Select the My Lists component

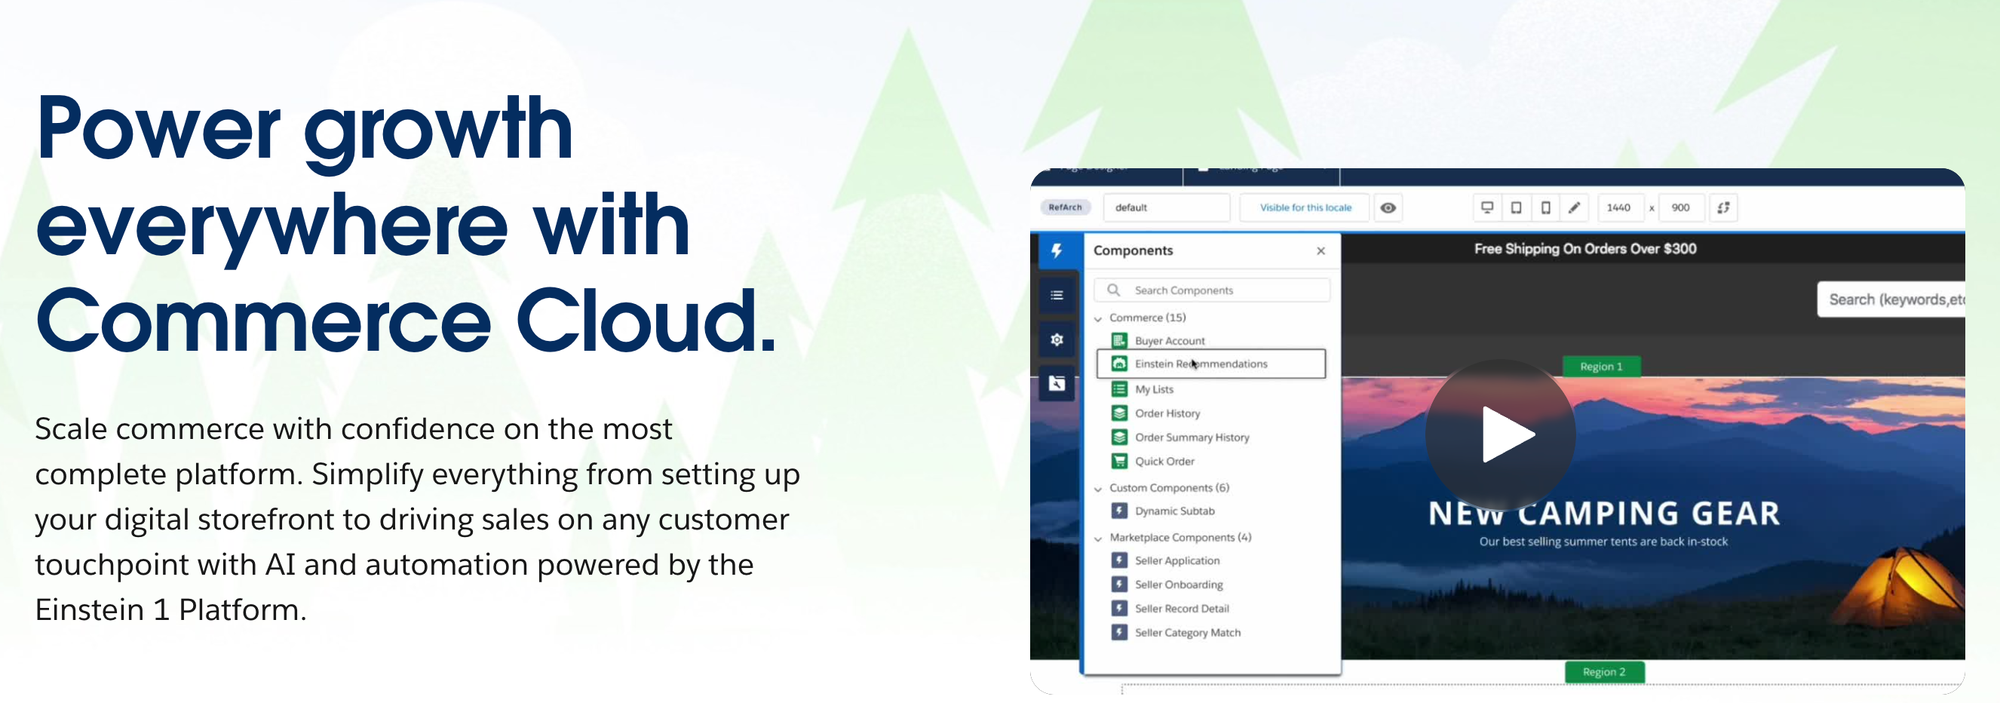1143,390
